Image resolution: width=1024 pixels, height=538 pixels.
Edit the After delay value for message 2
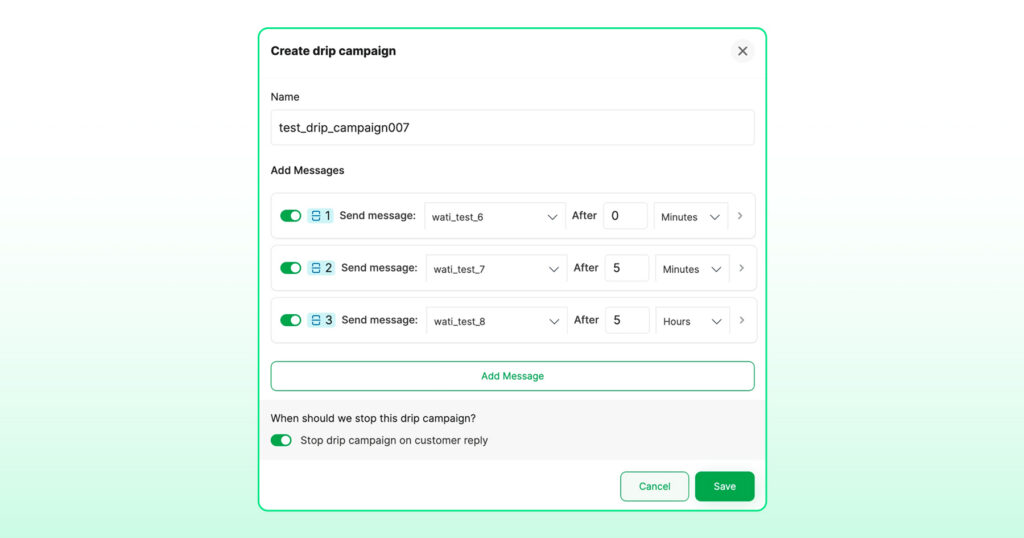[x=626, y=268]
